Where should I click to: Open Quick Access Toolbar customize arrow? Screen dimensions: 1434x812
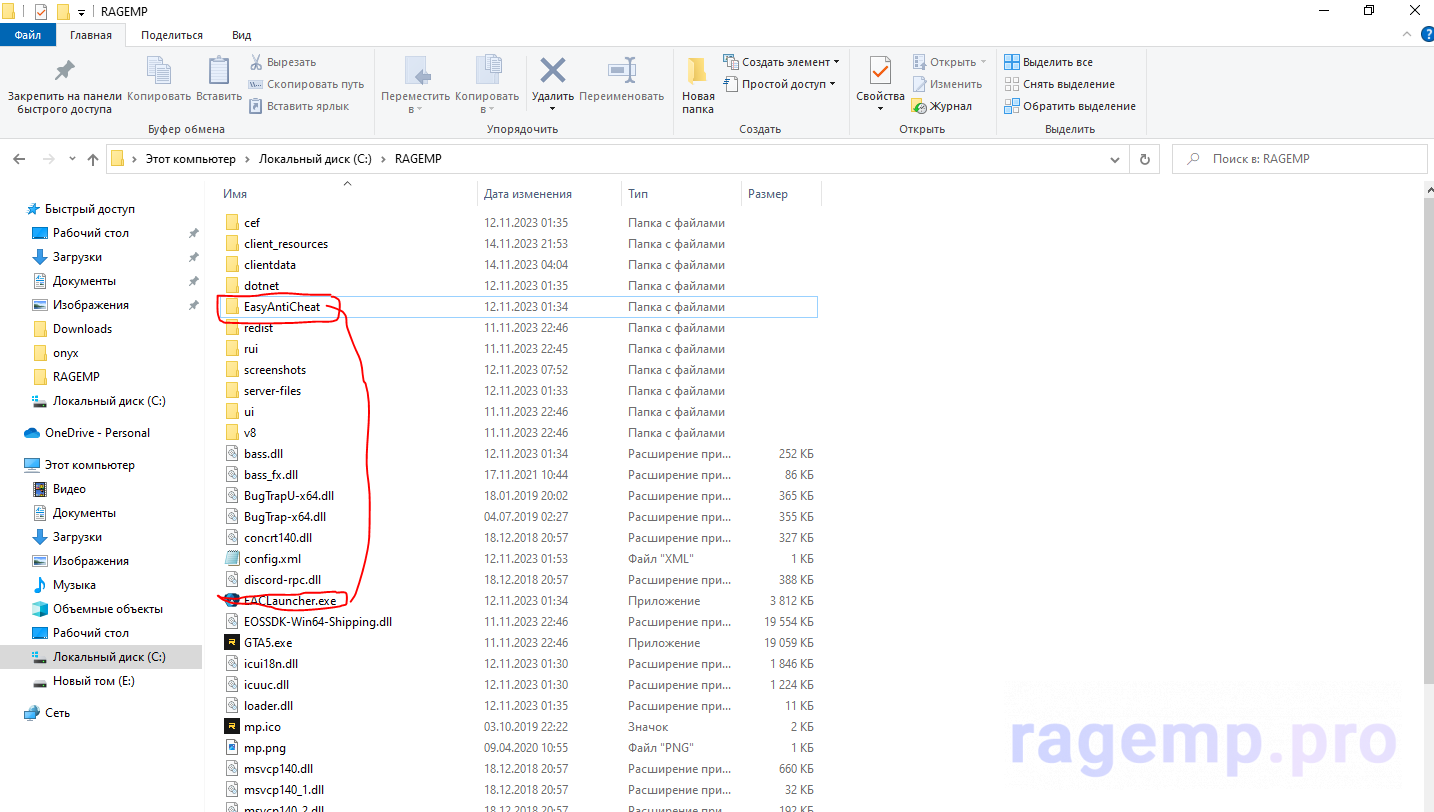coord(81,12)
